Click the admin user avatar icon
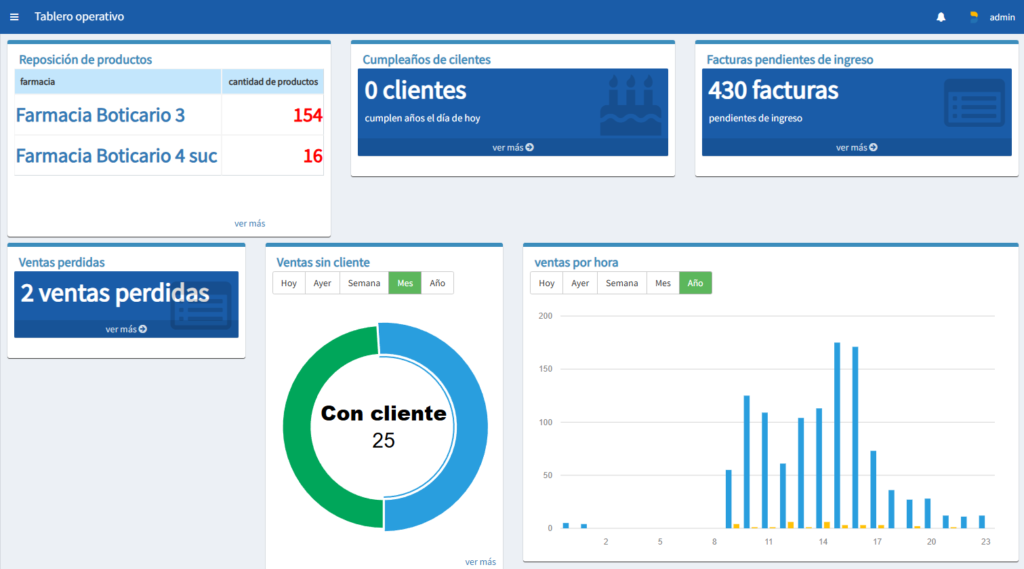1024x569 pixels. pyautogui.click(x=973, y=16)
